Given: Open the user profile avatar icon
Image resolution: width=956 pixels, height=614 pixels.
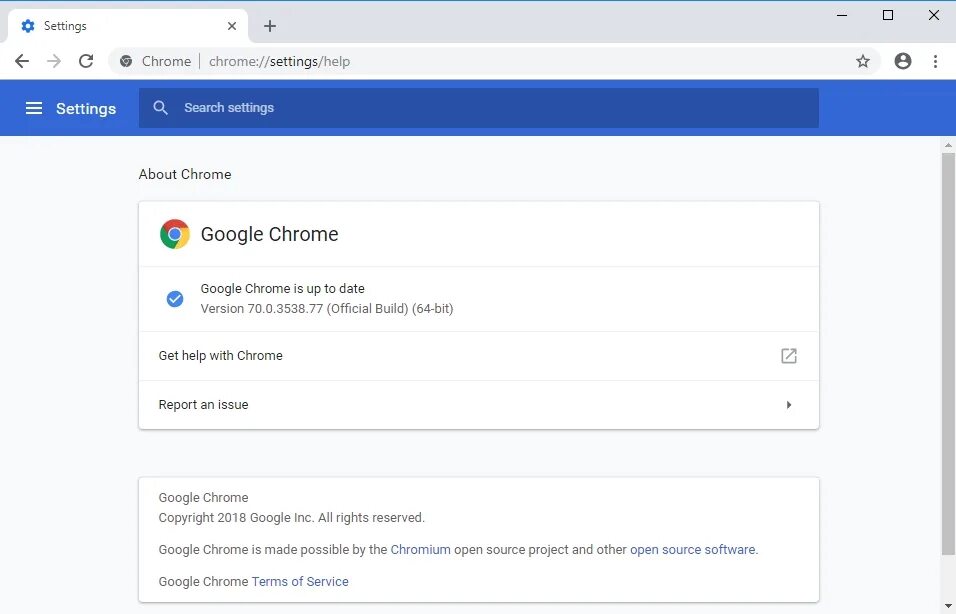Looking at the screenshot, I should point(903,61).
